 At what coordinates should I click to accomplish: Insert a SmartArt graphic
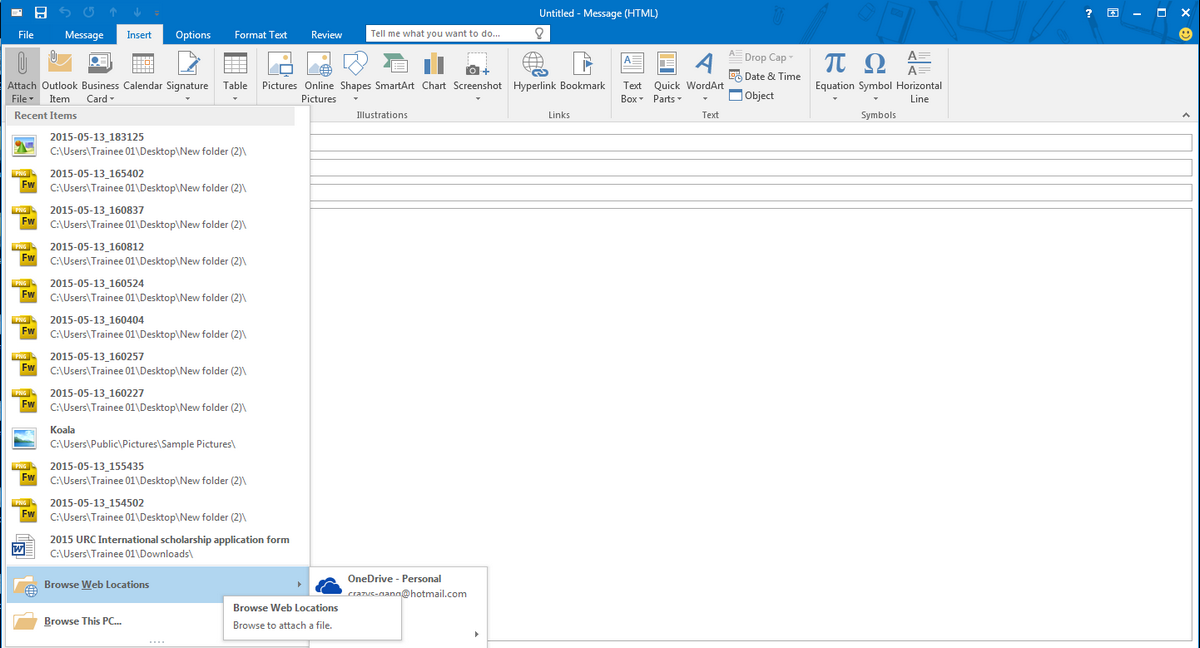click(395, 72)
